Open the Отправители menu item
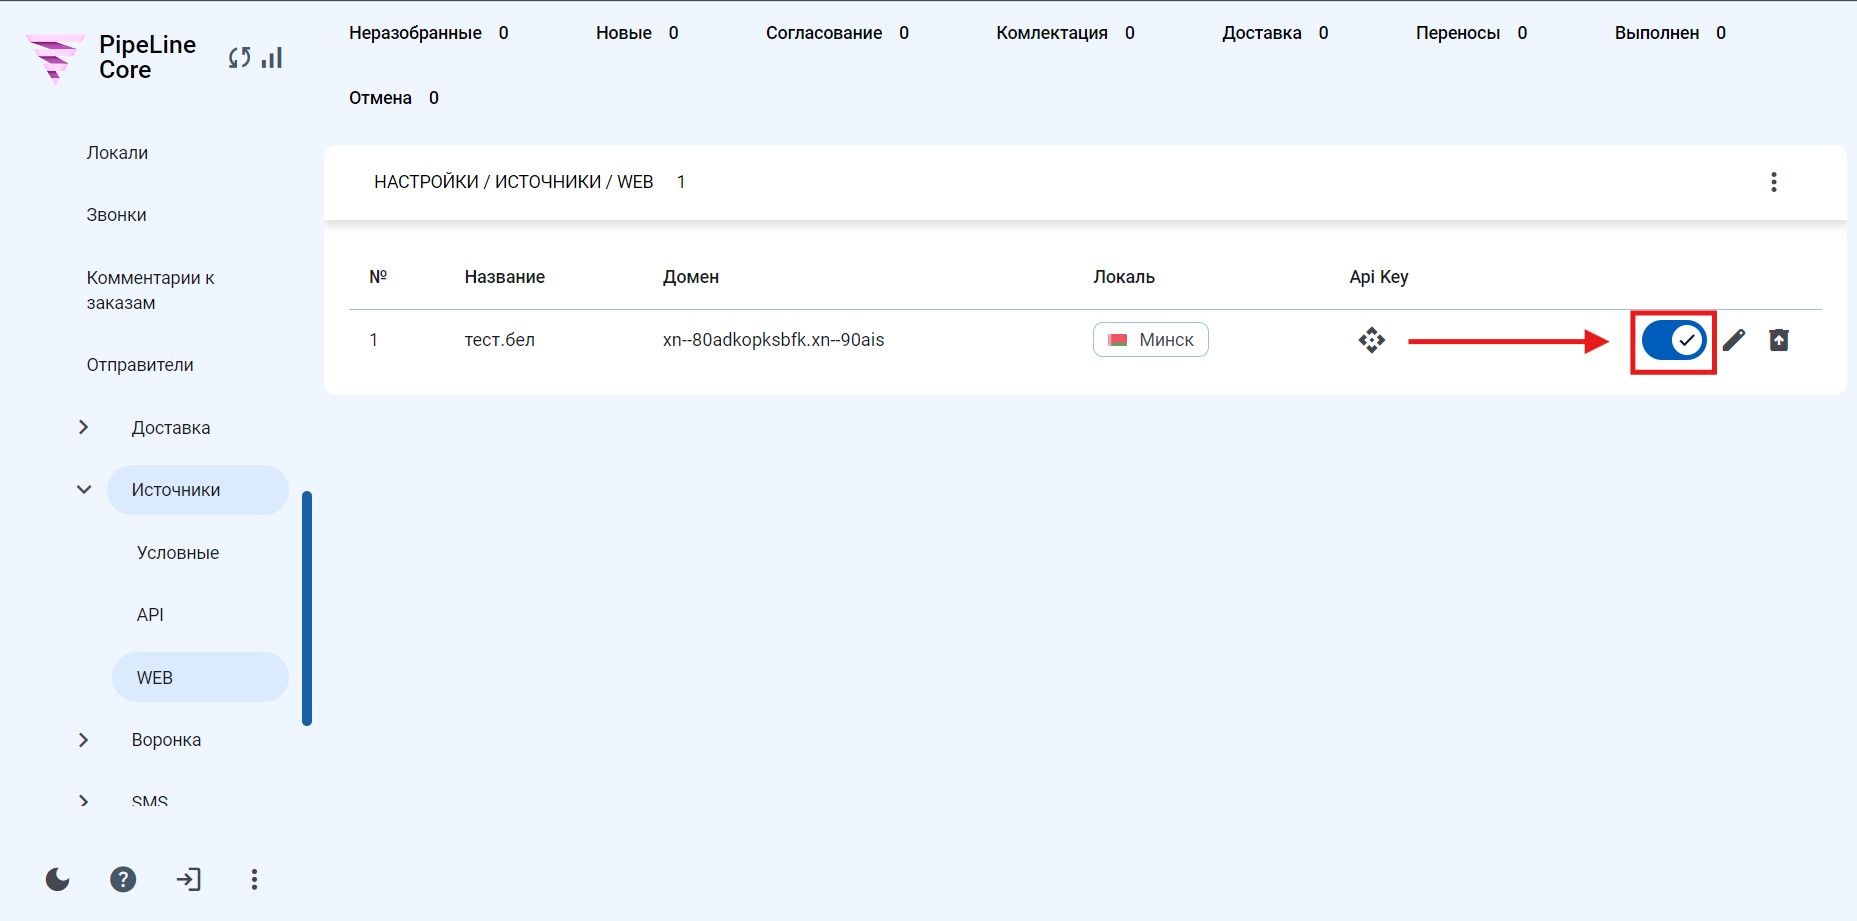1857x921 pixels. pyautogui.click(x=140, y=365)
